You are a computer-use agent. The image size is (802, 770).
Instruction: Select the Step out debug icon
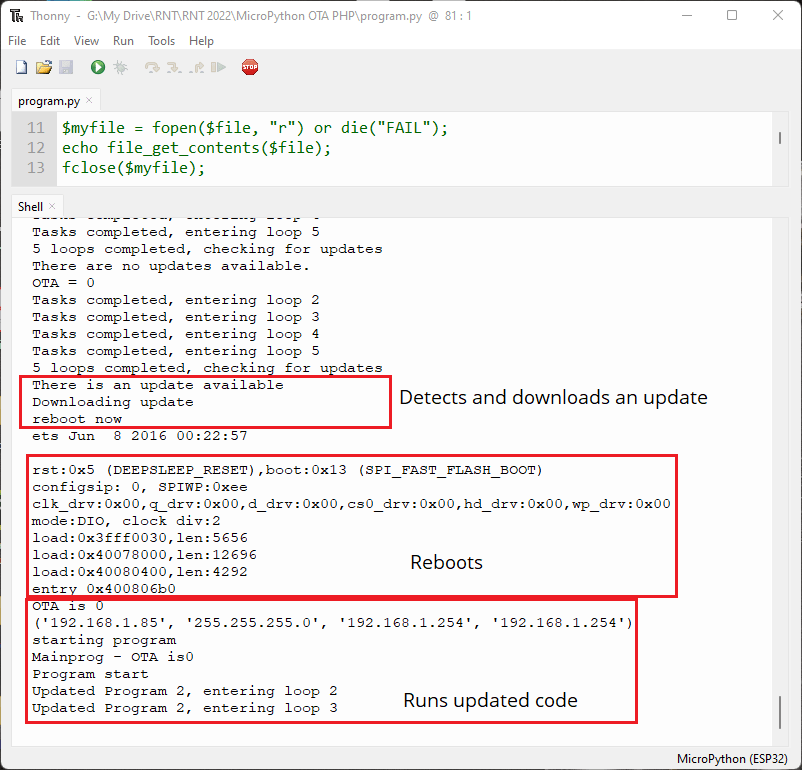[x=198, y=67]
